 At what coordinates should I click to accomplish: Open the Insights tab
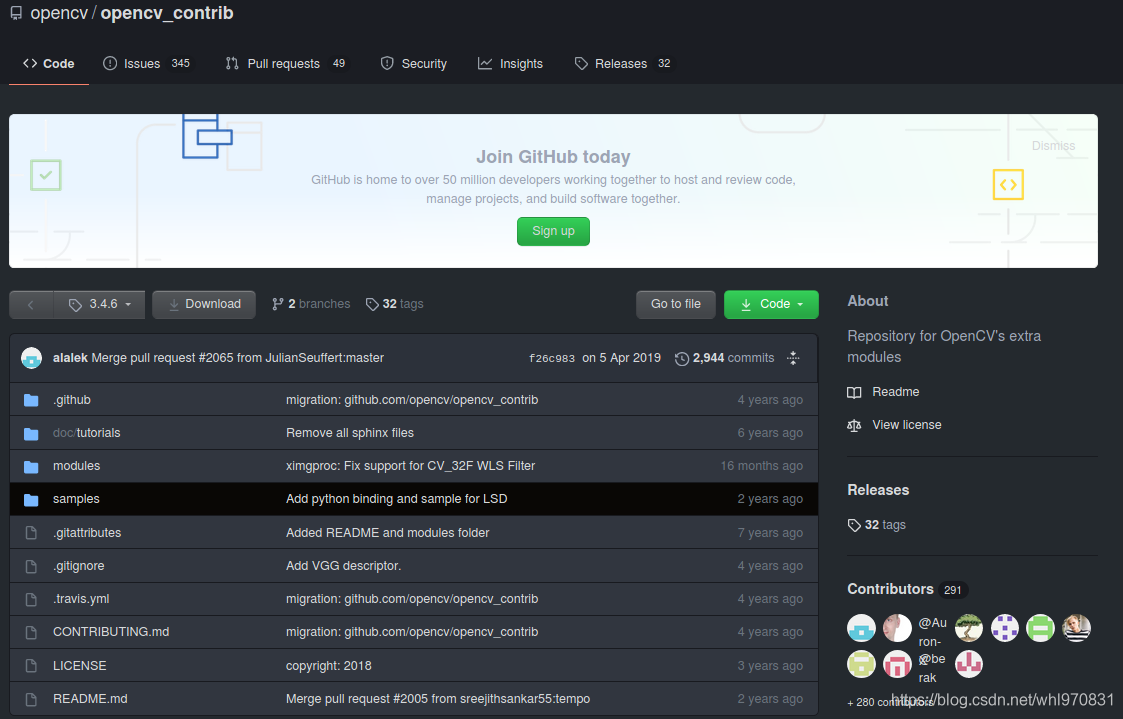tap(511, 64)
